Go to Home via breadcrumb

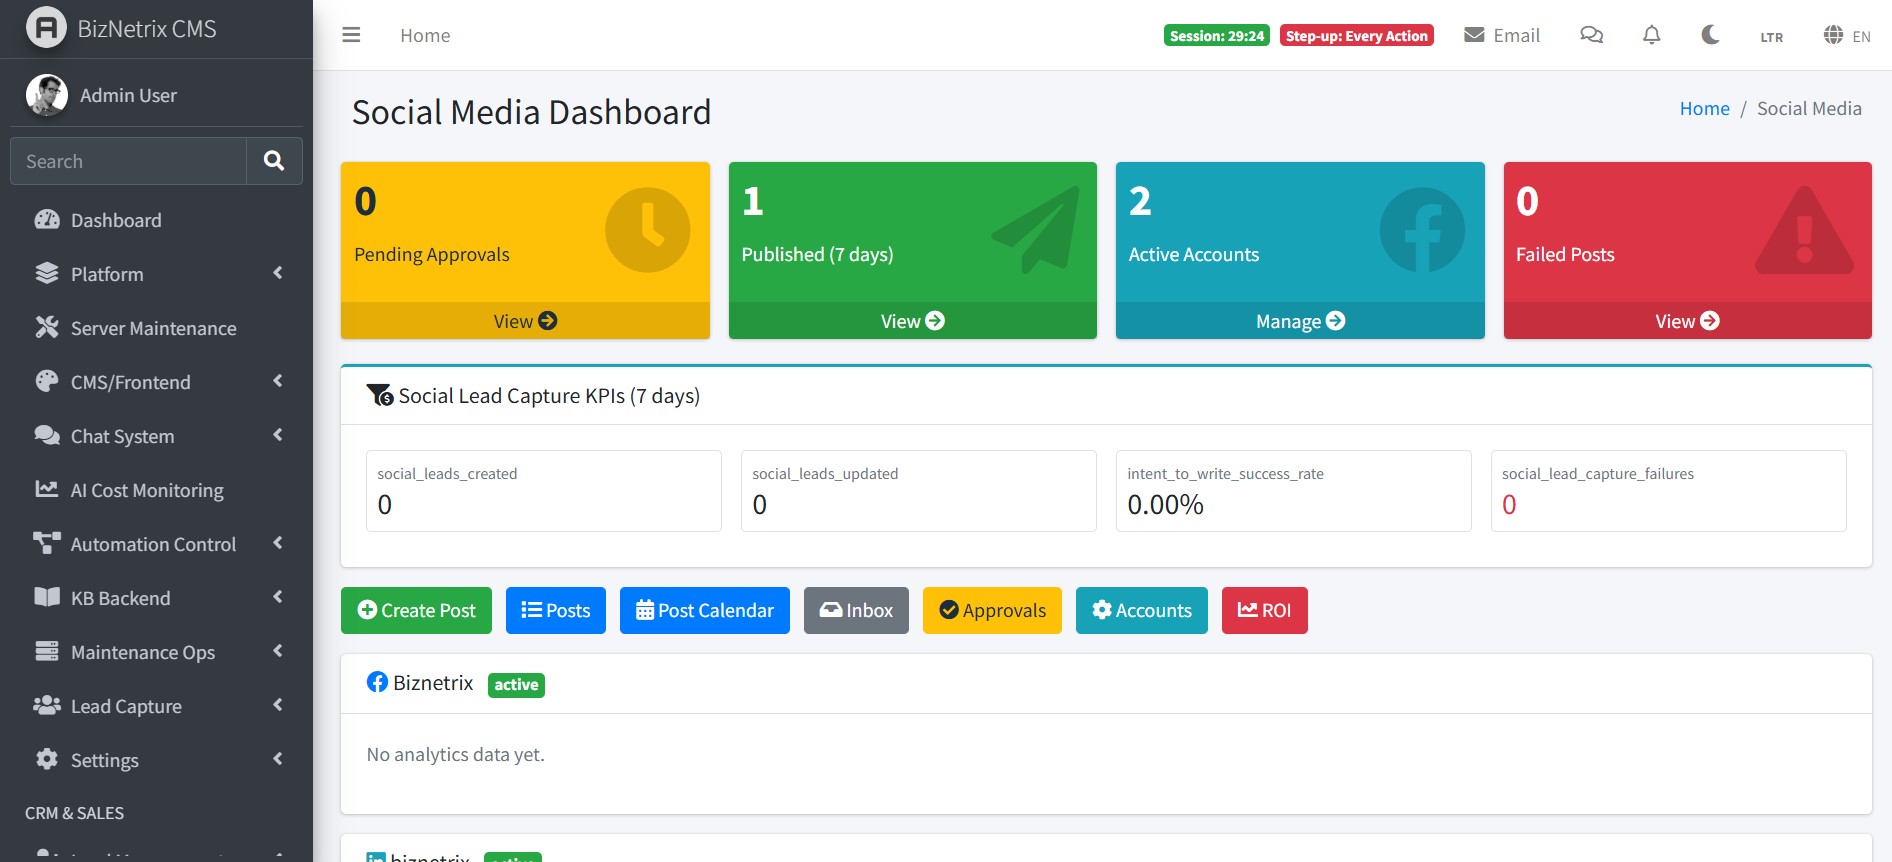coord(1704,108)
